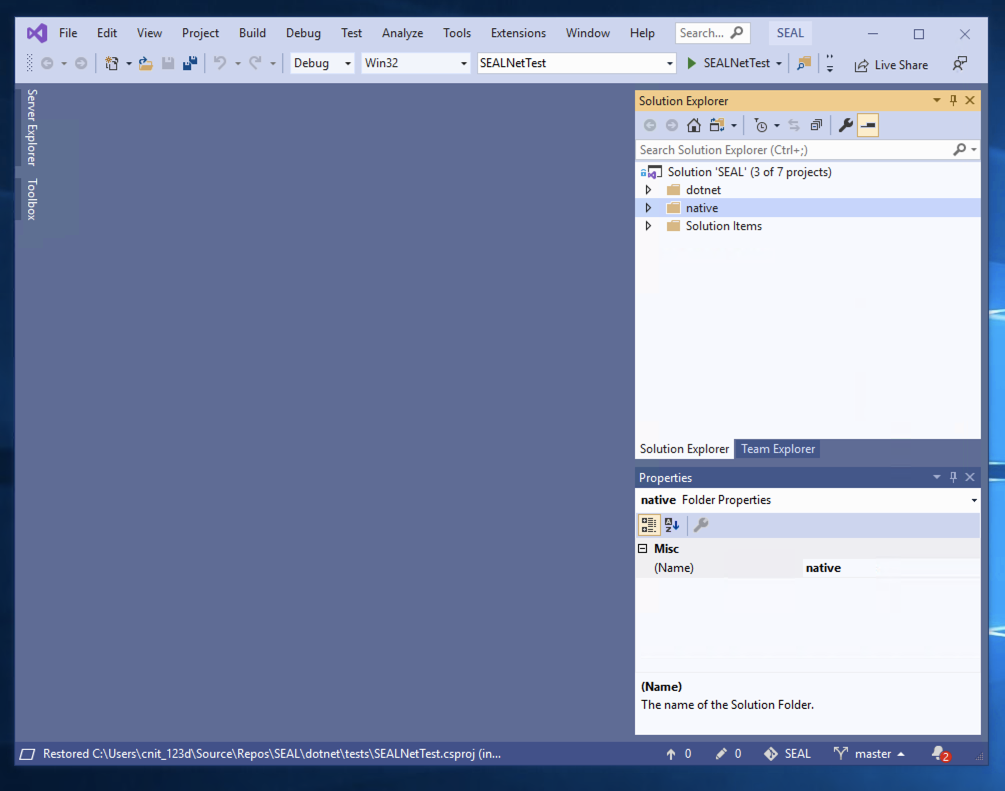Viewport: 1005px width, 791px height.
Task: Open the native Folder Properties object dropdown
Action: pos(974,500)
